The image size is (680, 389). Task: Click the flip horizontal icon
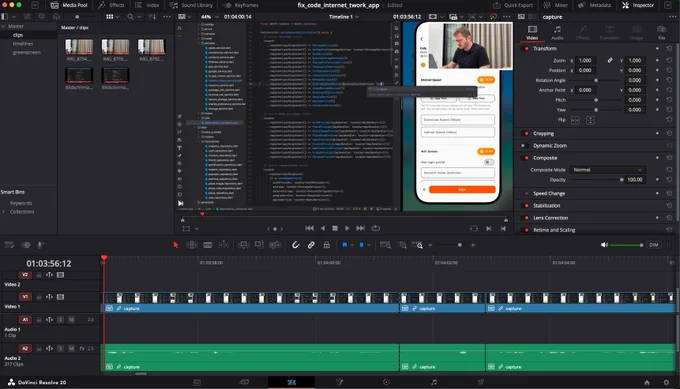(x=575, y=120)
